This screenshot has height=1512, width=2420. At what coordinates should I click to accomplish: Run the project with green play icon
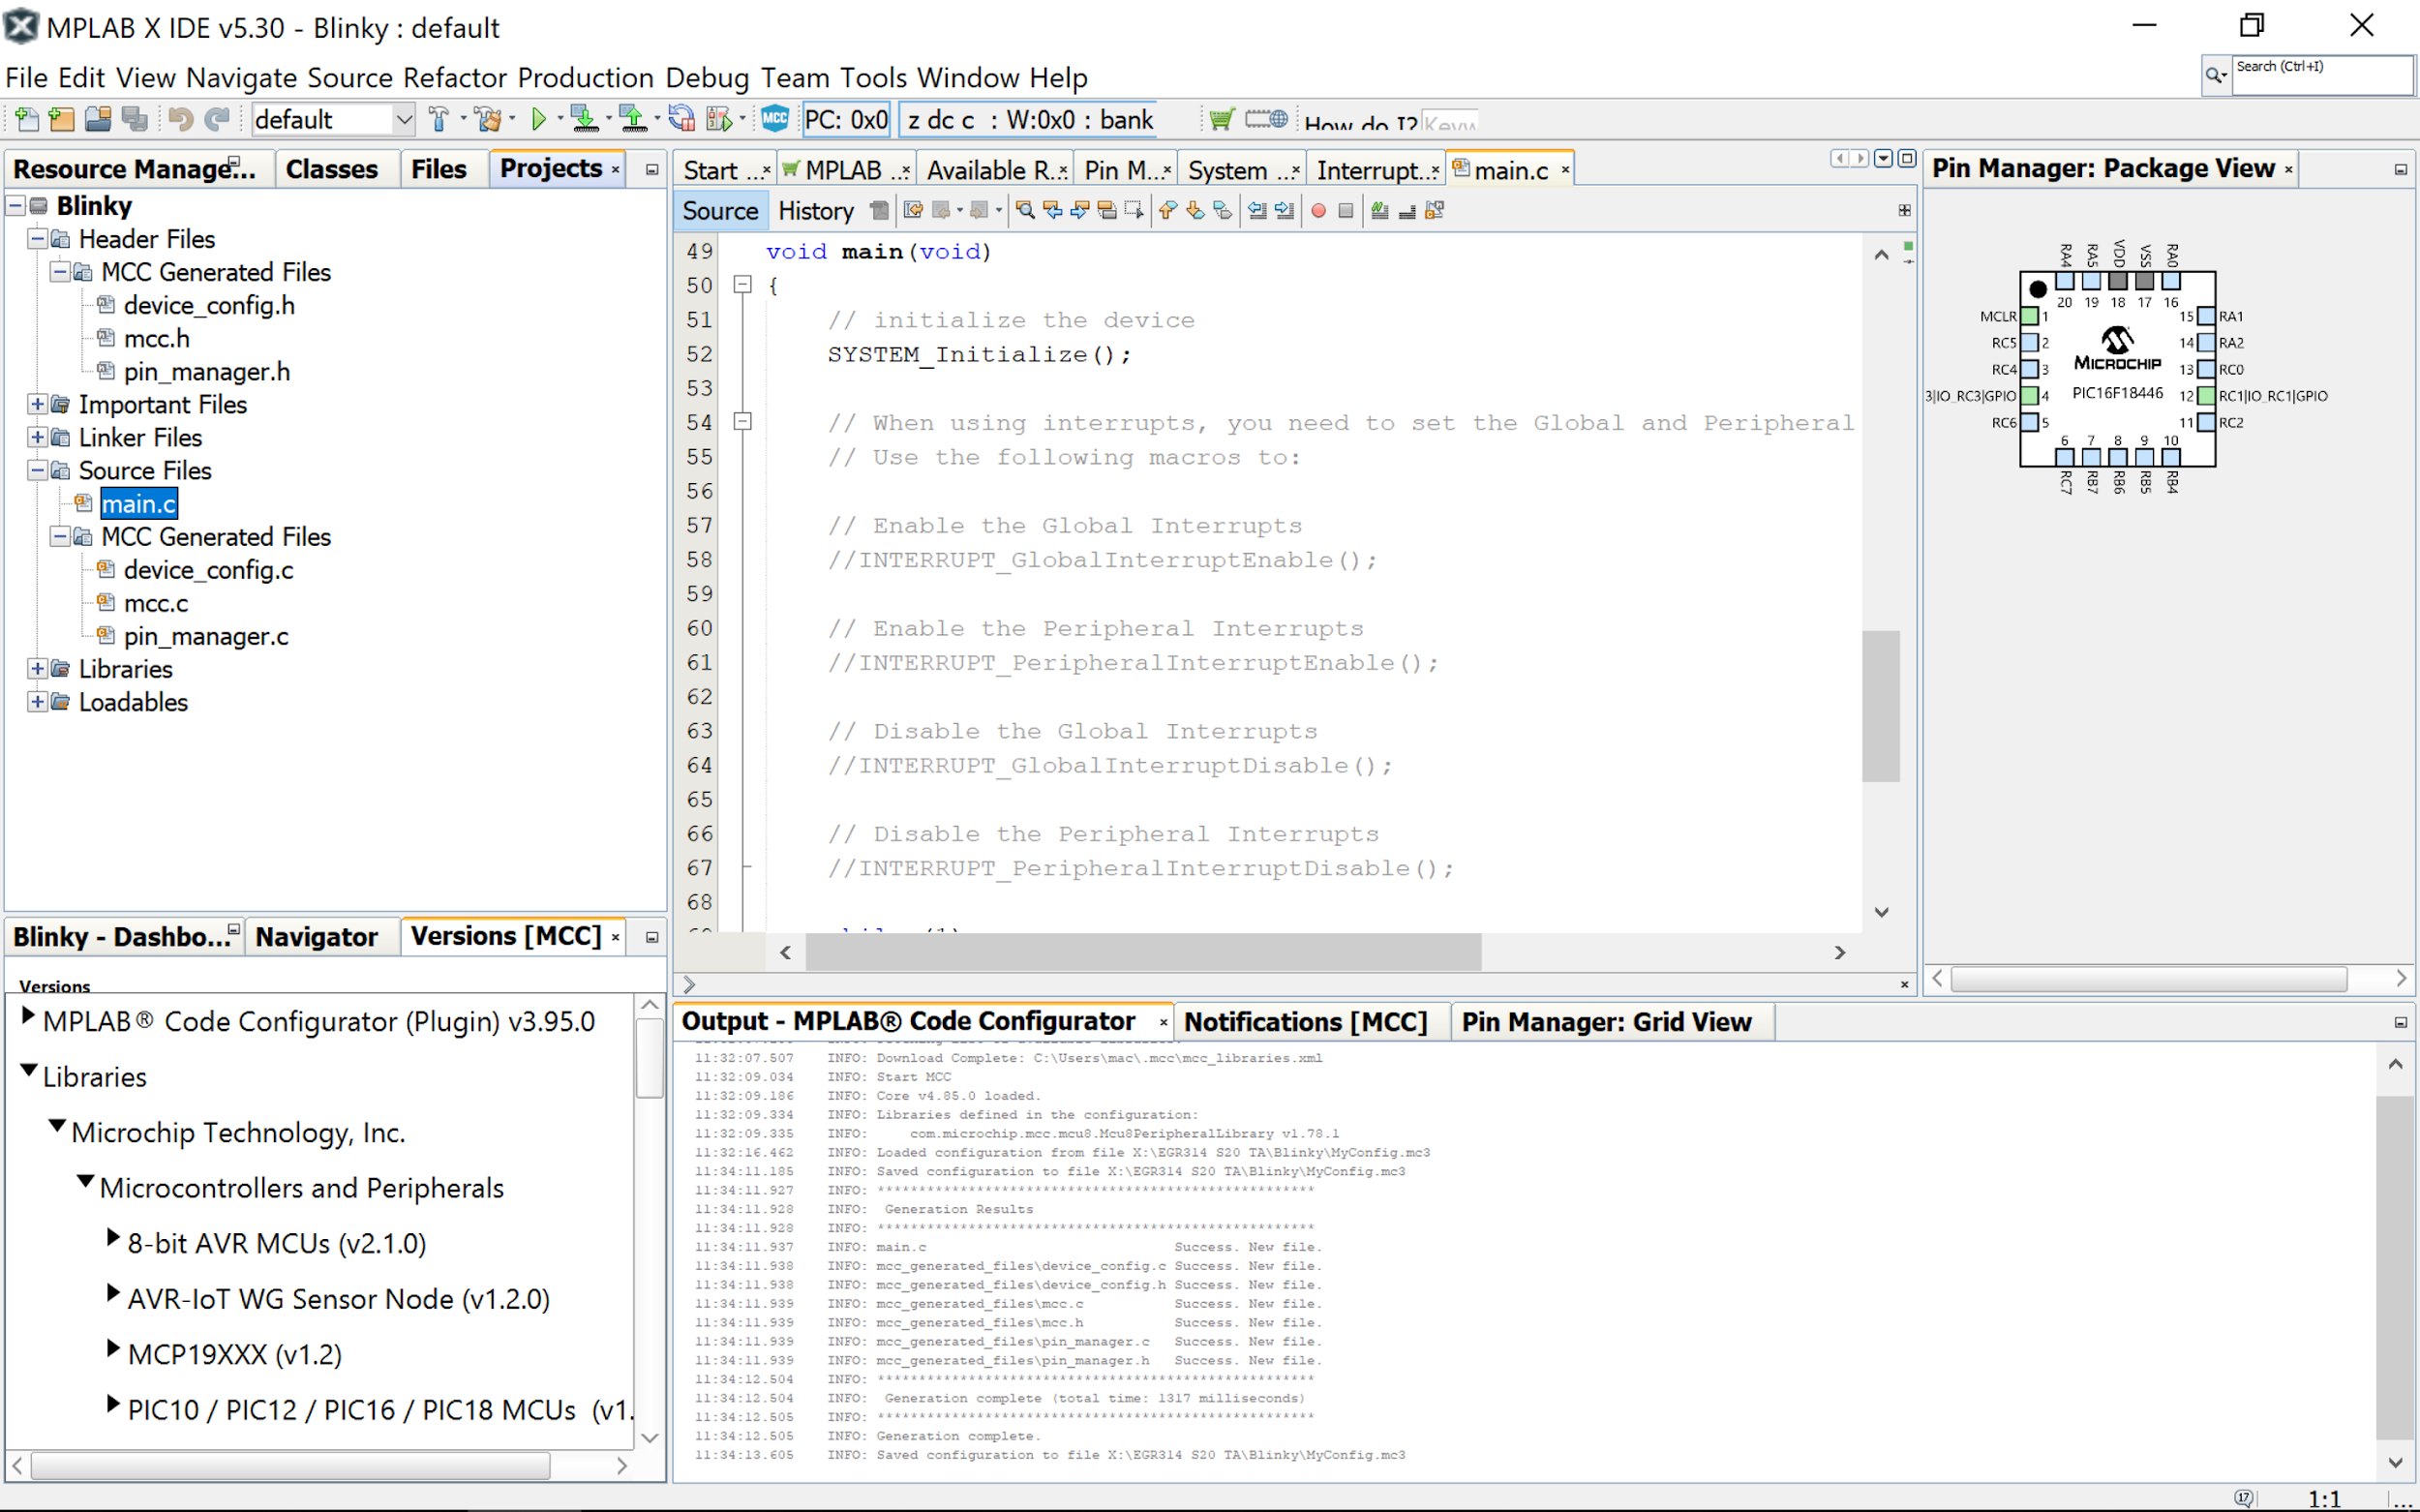539,120
